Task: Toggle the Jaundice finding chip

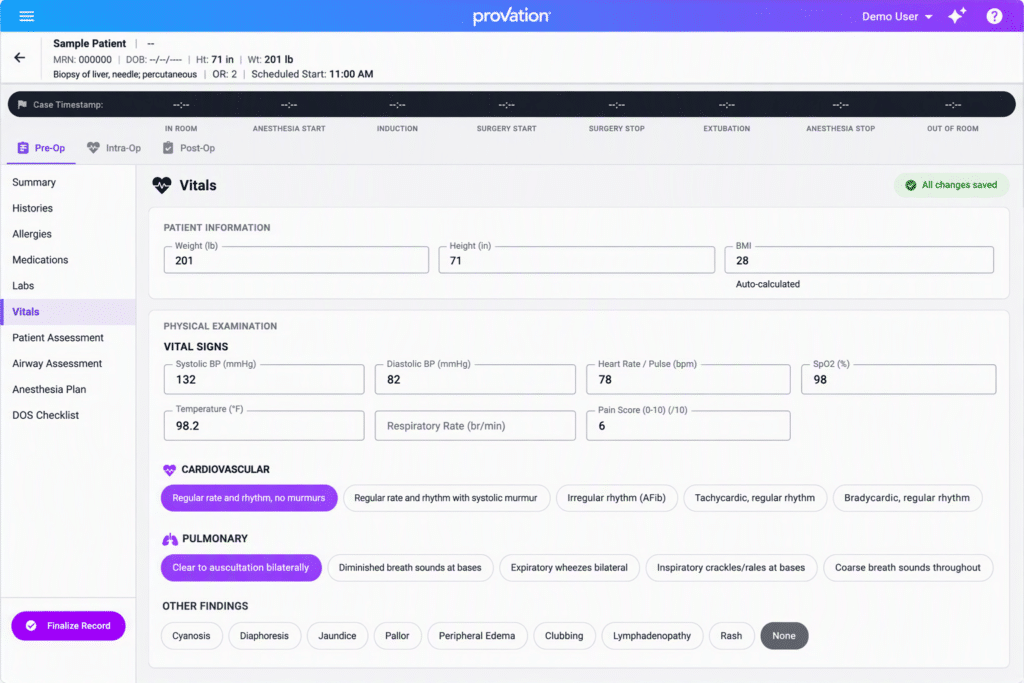Action: pos(337,636)
